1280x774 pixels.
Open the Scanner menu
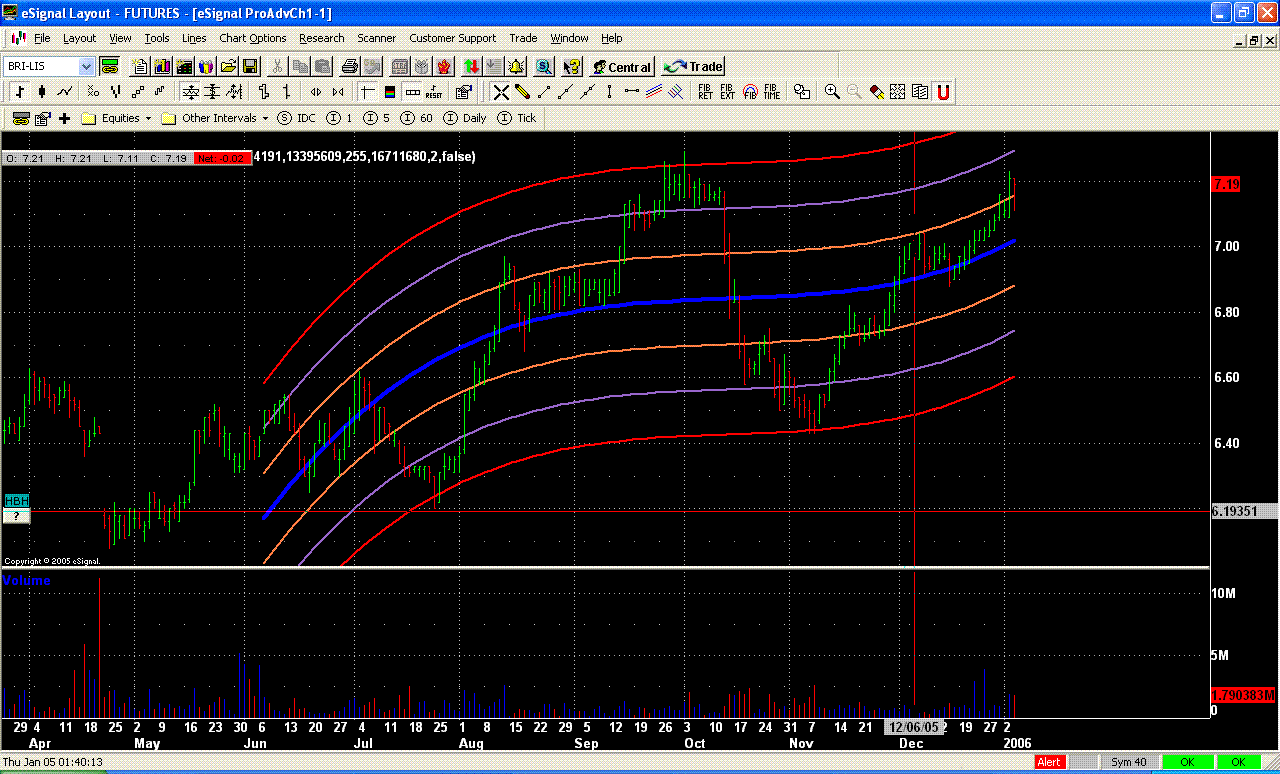pos(376,38)
